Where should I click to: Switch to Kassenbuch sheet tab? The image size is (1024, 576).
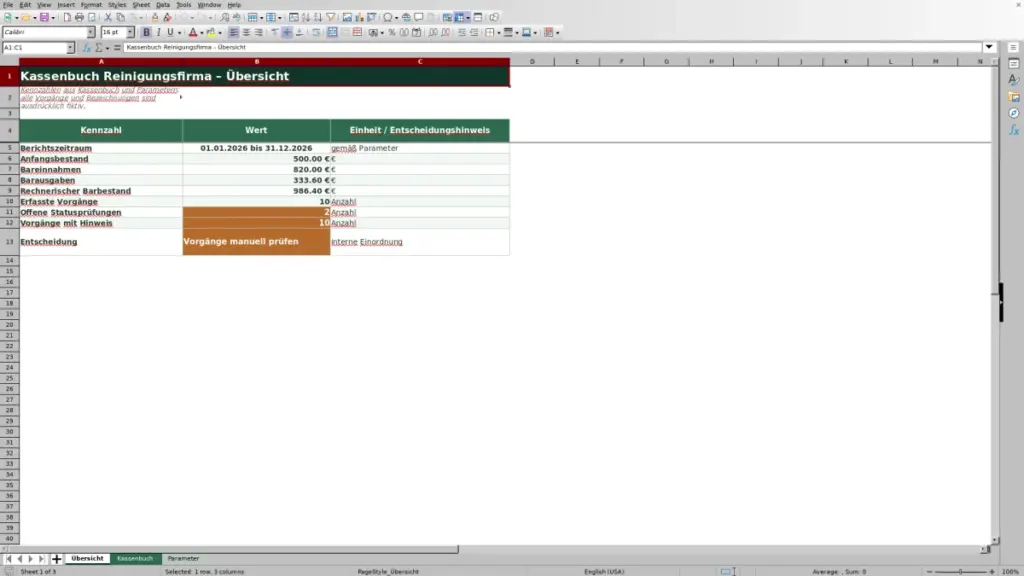[135, 559]
